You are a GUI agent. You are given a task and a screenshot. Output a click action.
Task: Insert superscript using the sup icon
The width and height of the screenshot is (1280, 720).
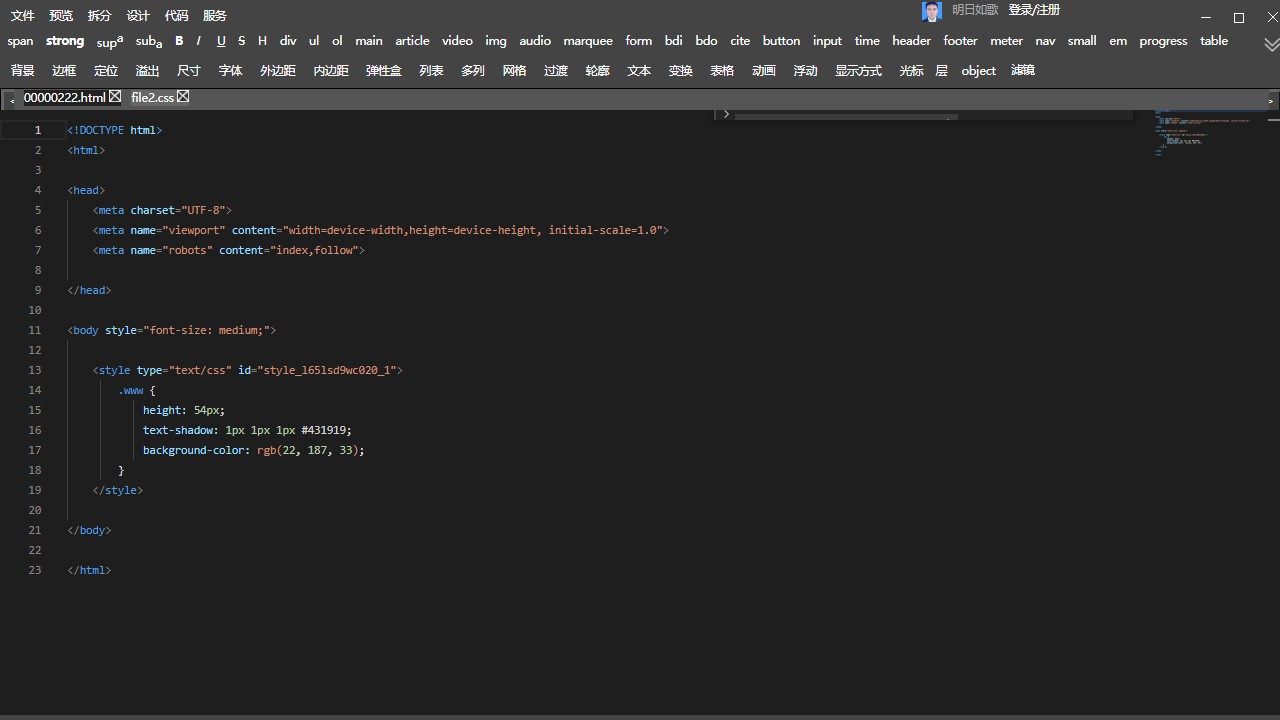pos(109,41)
